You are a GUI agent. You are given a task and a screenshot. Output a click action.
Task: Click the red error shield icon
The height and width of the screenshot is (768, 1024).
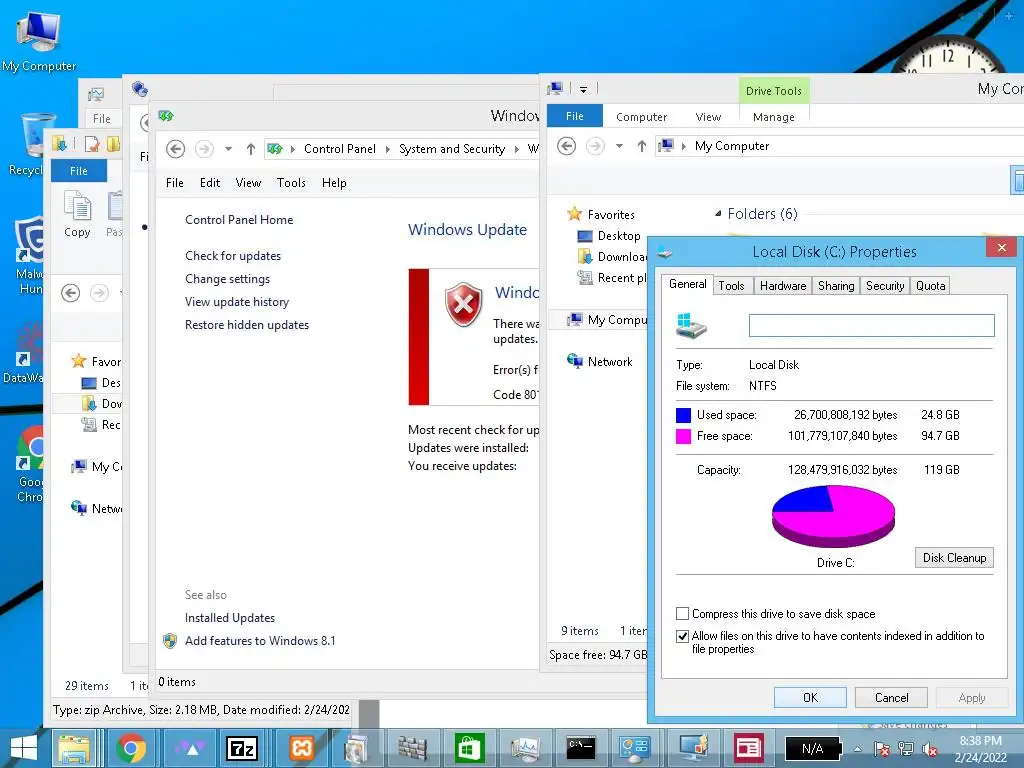pos(463,304)
